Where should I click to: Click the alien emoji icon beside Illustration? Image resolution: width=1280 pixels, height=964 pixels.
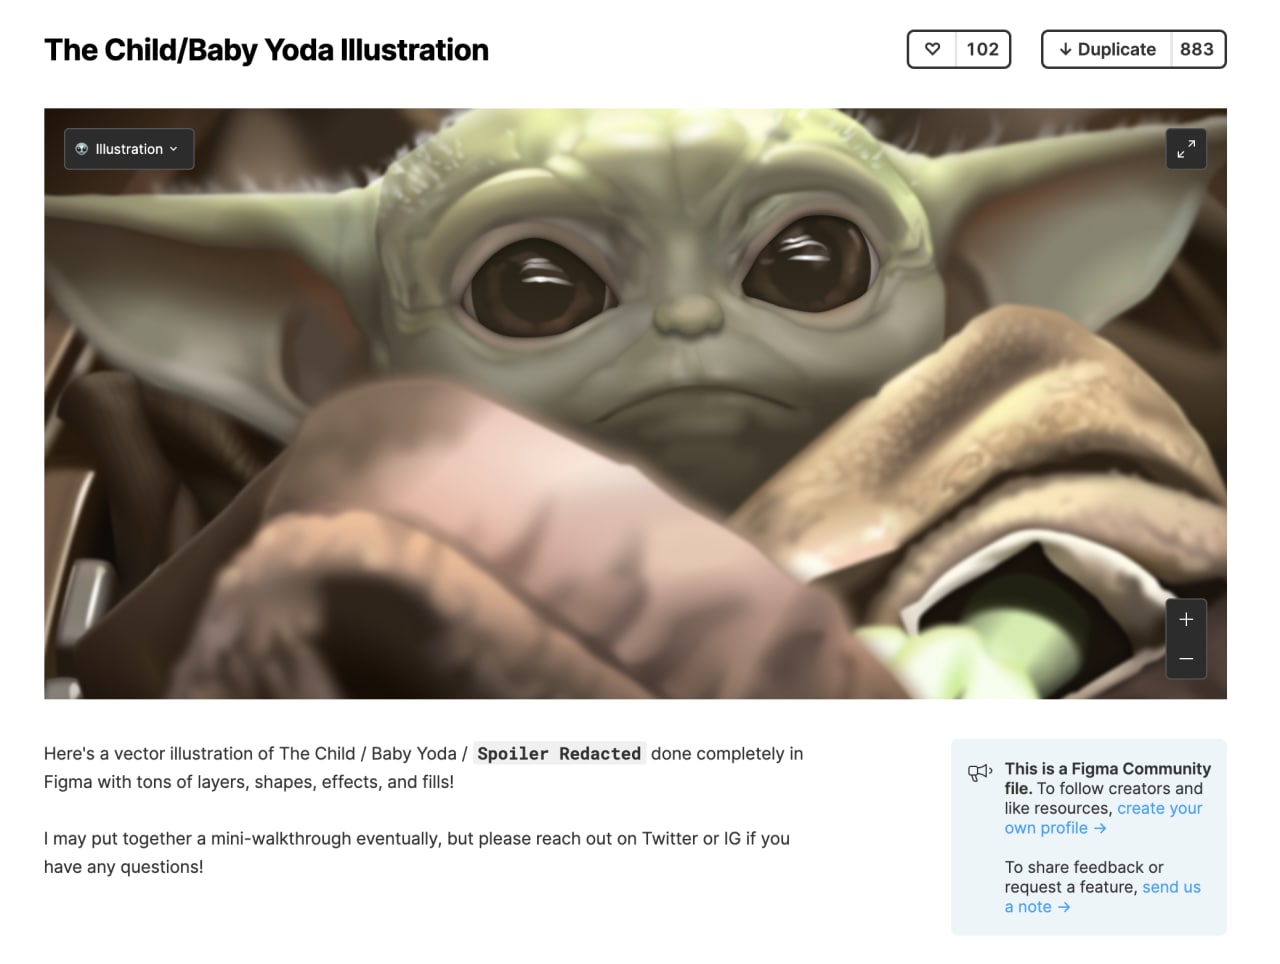click(82, 149)
